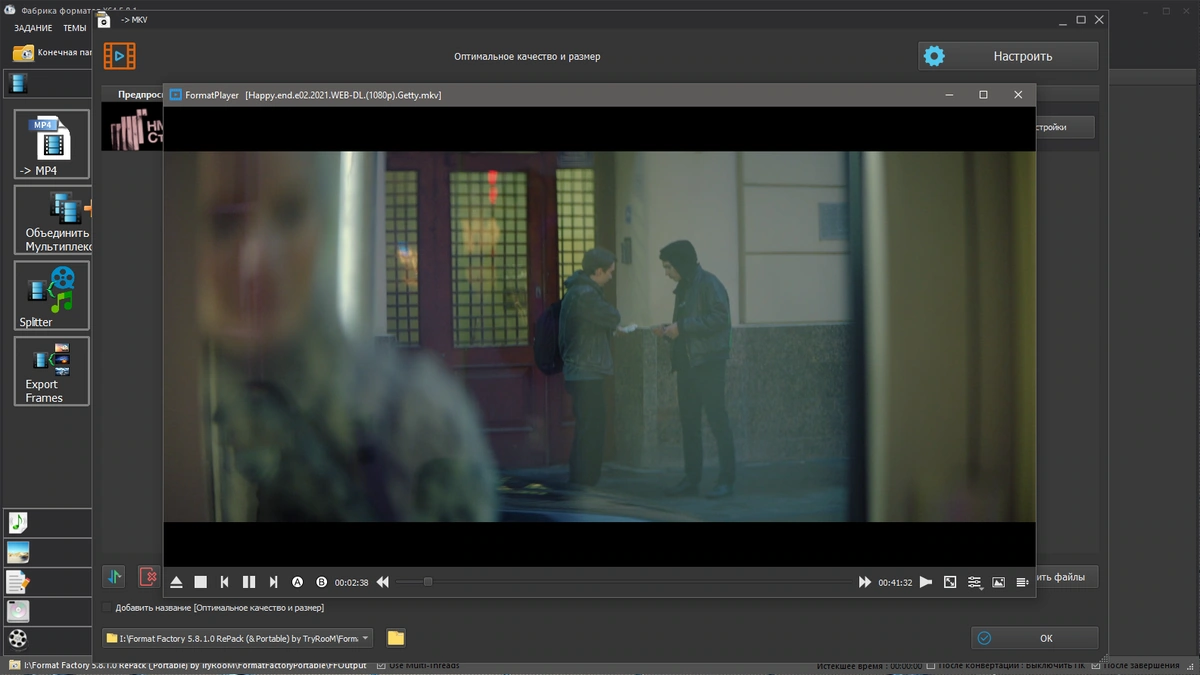Toggle fullscreen mode in FormatPlayer
Viewport: 1200px width, 675px height.
[950, 582]
